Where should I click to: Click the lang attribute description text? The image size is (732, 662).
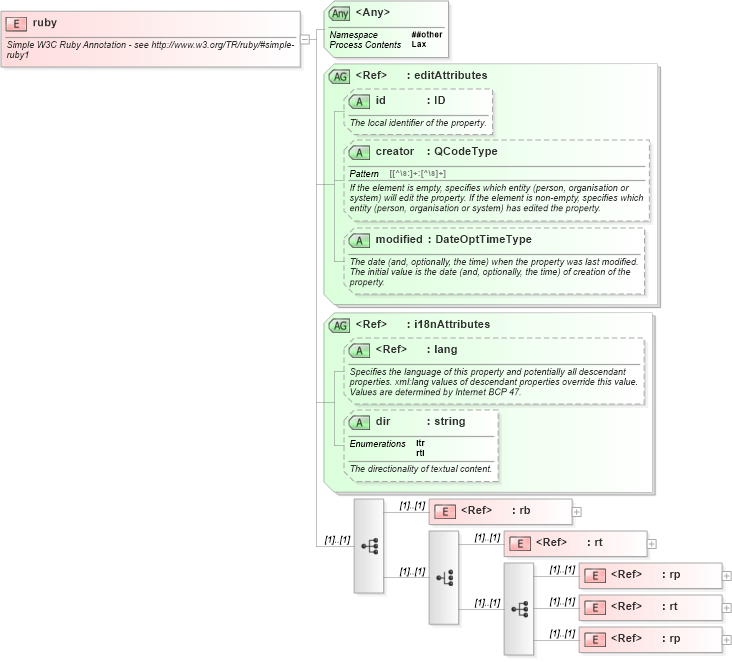click(493, 382)
